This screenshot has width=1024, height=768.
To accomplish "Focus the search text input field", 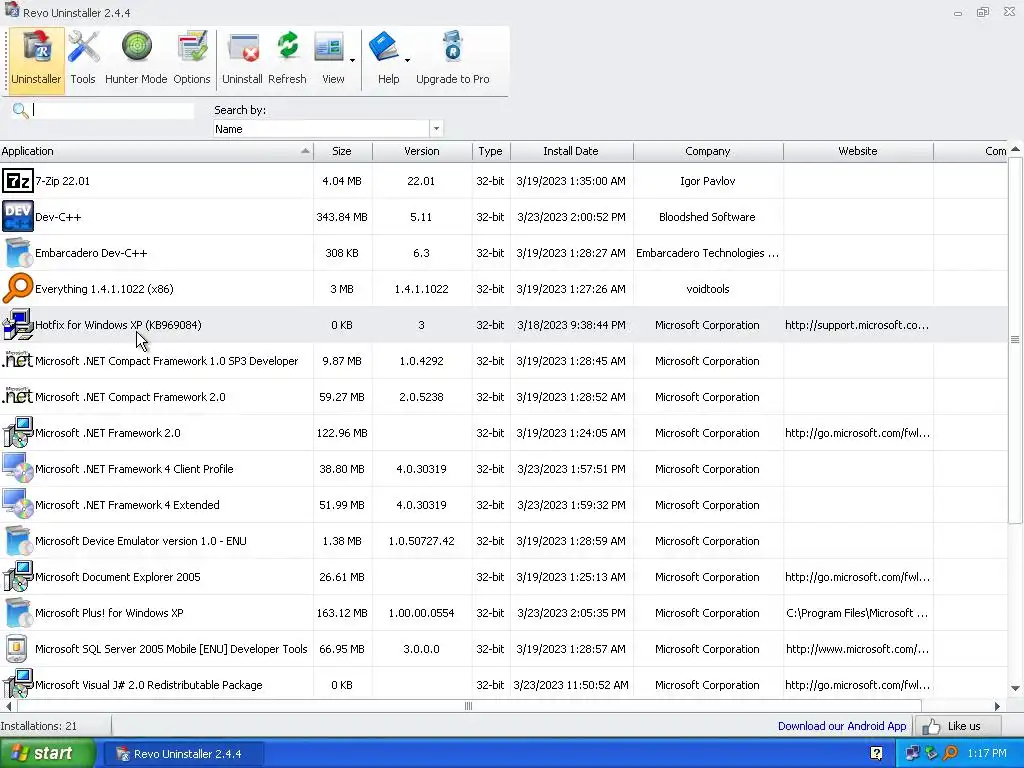I will (x=112, y=110).
